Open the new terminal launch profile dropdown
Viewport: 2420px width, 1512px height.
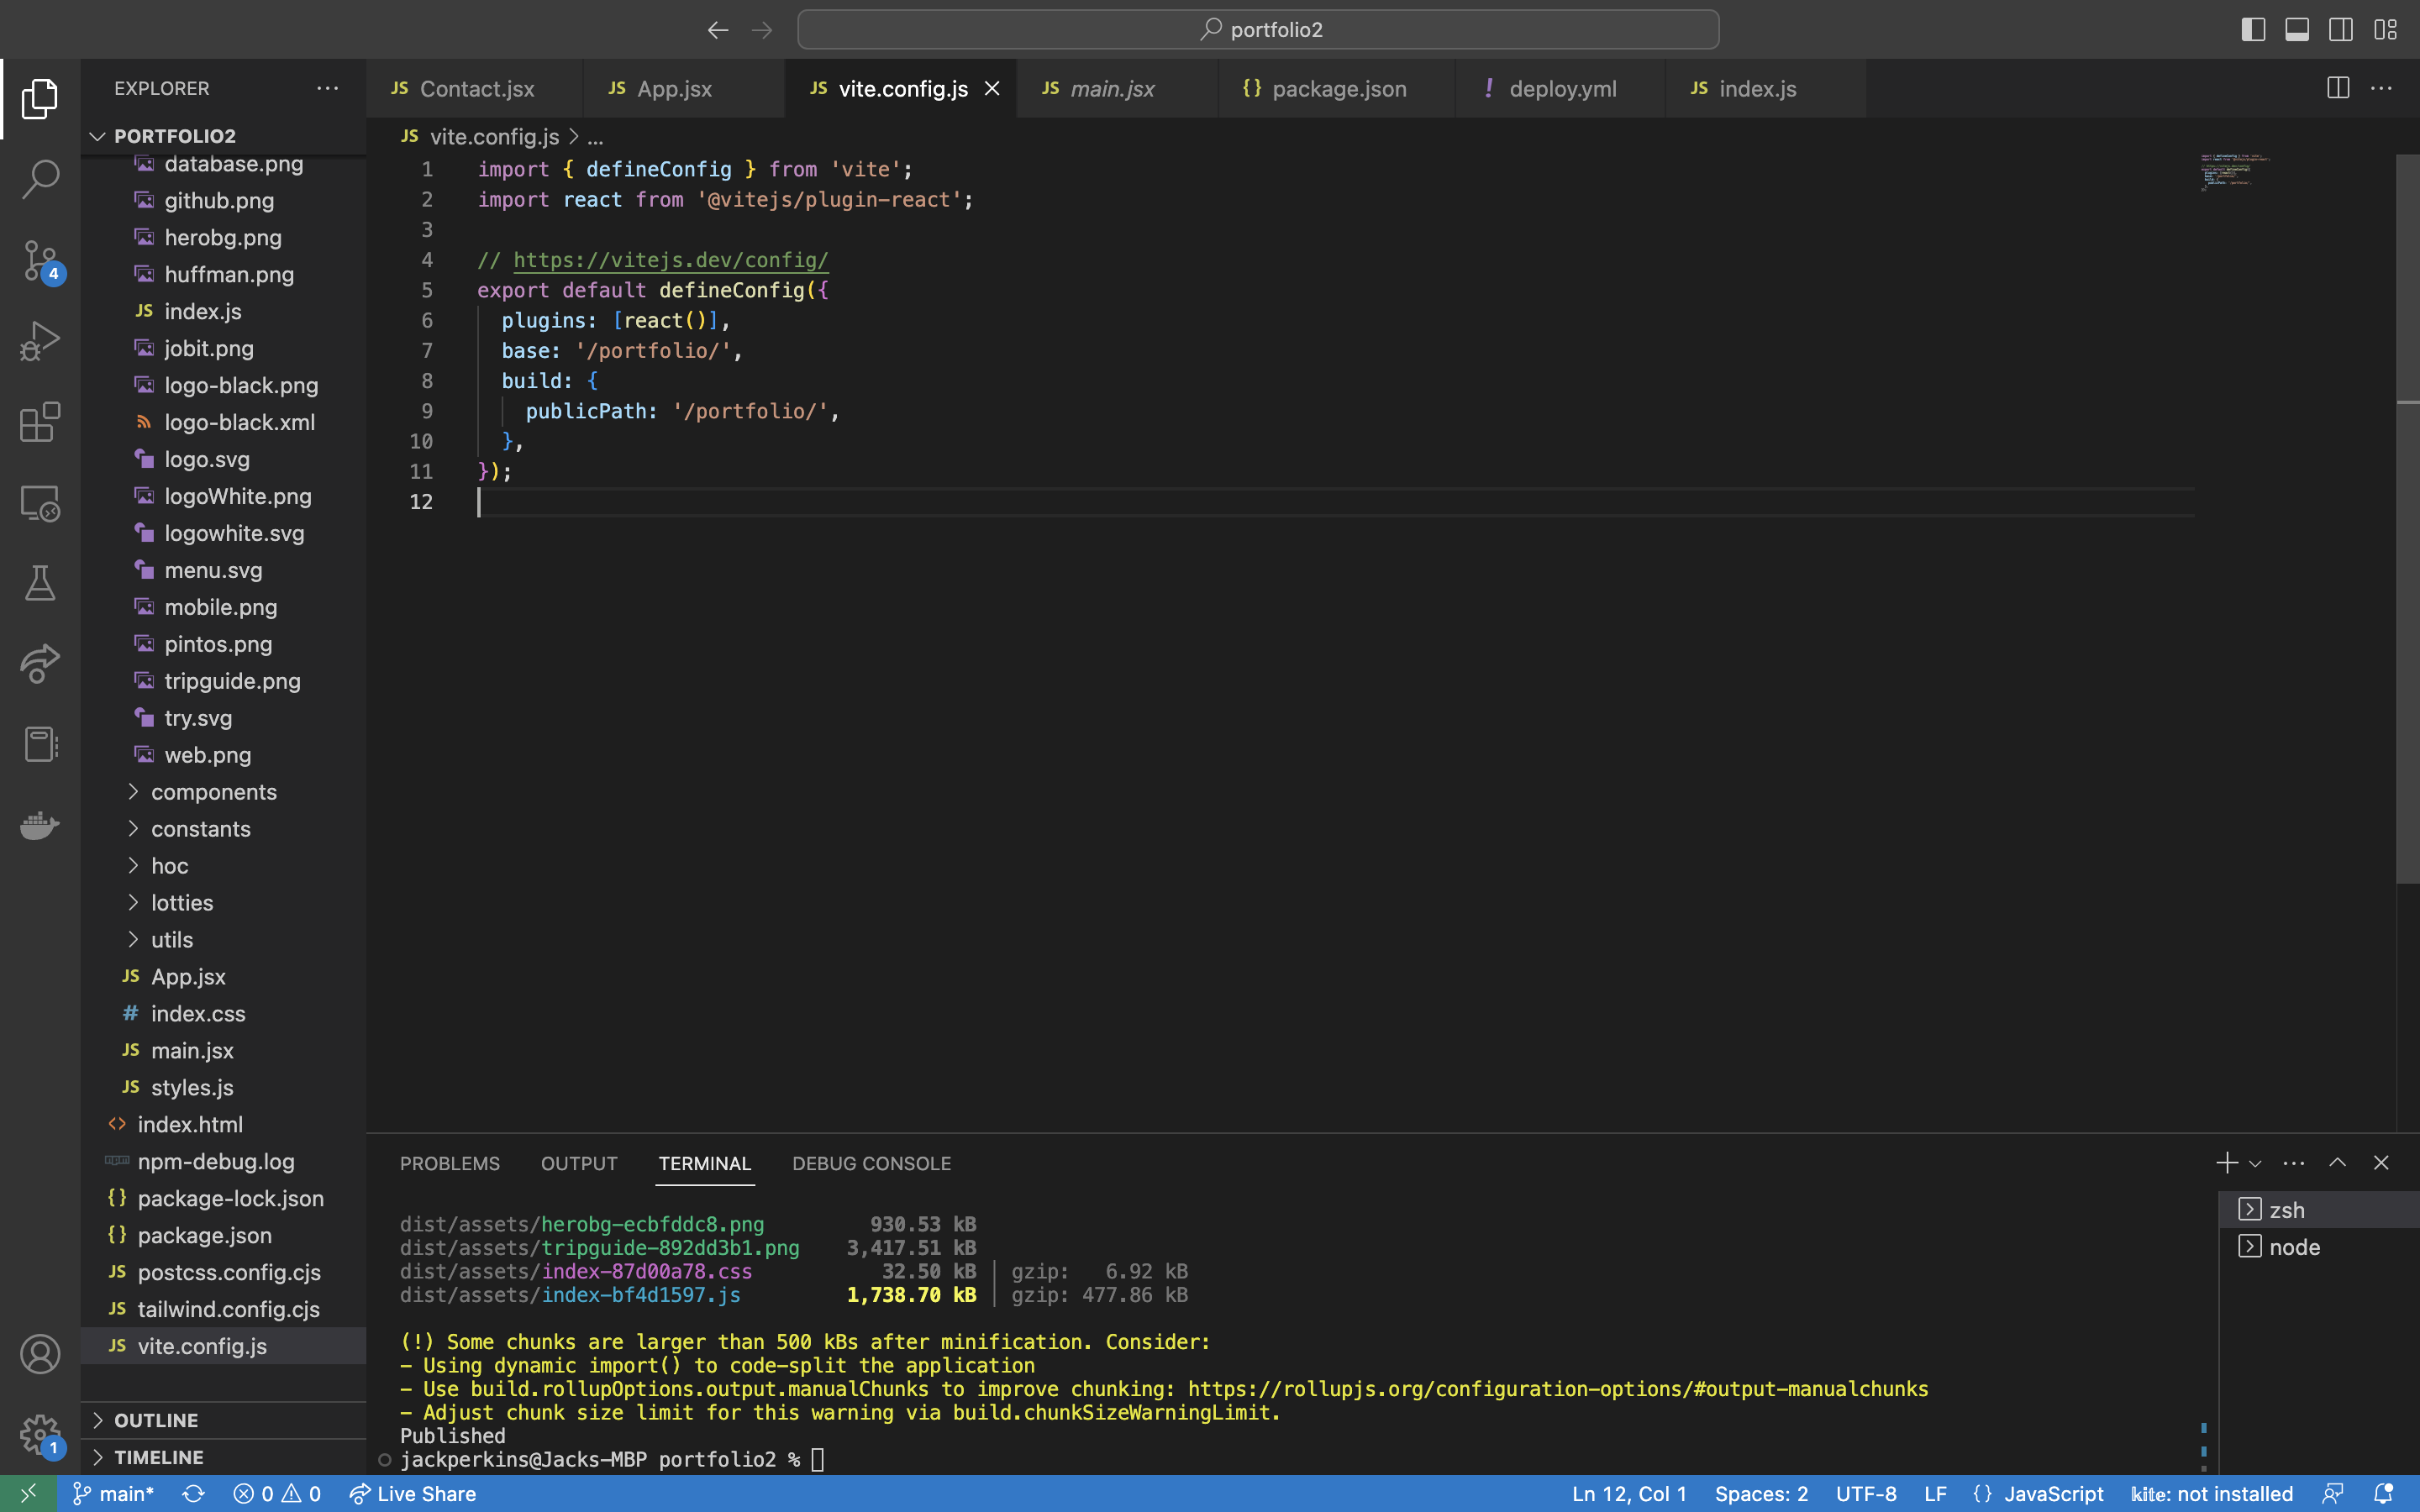pyautogui.click(x=2255, y=1163)
